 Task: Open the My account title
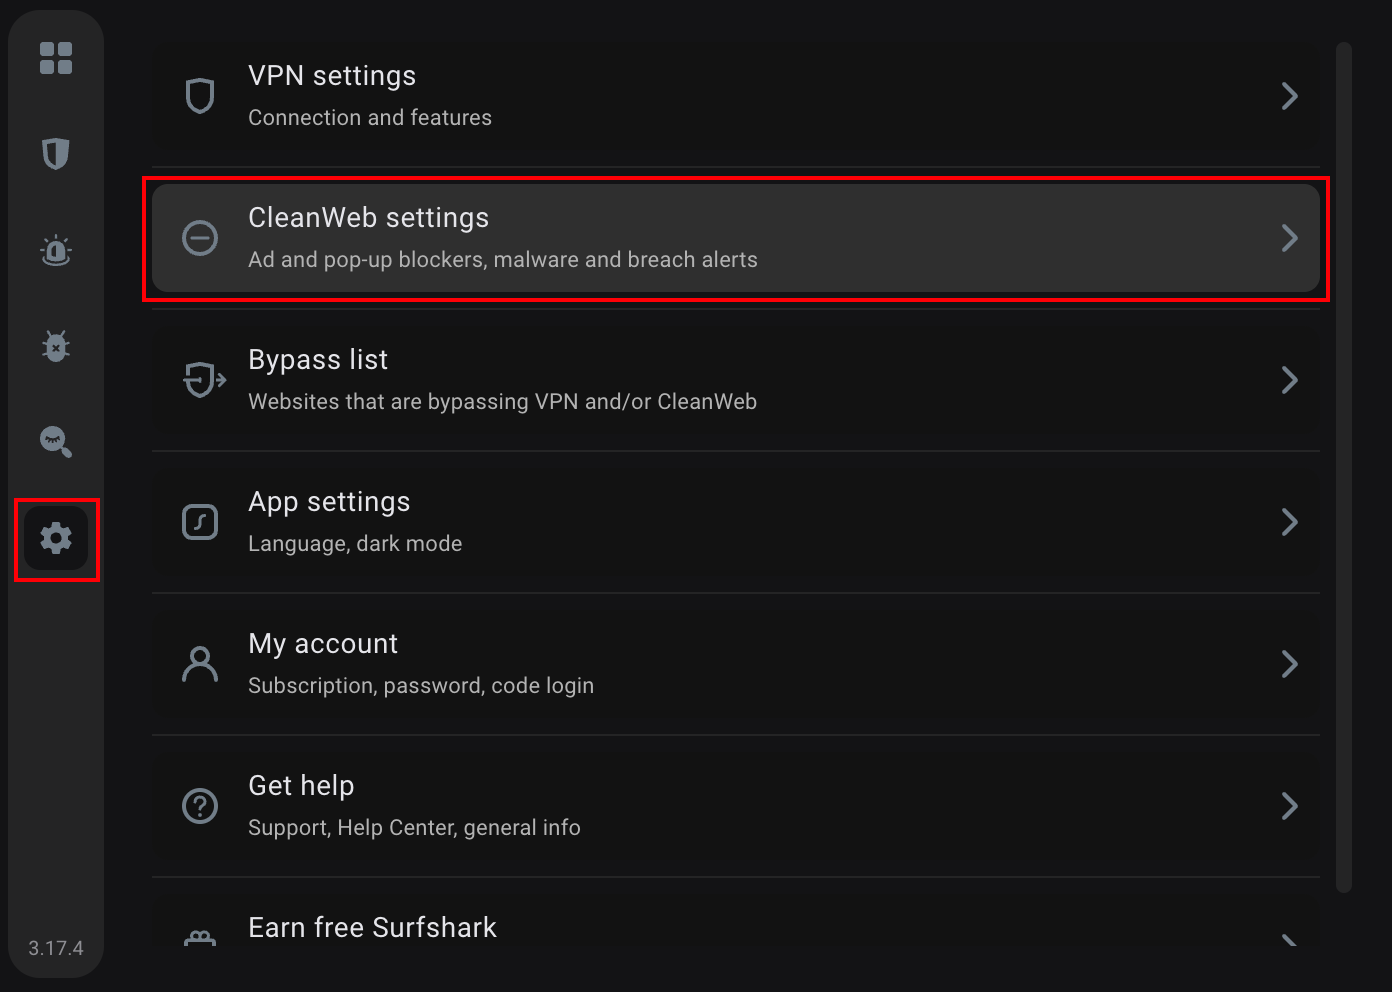pyautogui.click(x=323, y=644)
